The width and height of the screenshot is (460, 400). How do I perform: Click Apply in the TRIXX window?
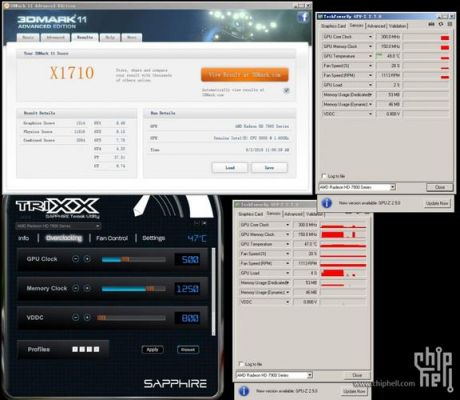pyautogui.click(x=152, y=349)
